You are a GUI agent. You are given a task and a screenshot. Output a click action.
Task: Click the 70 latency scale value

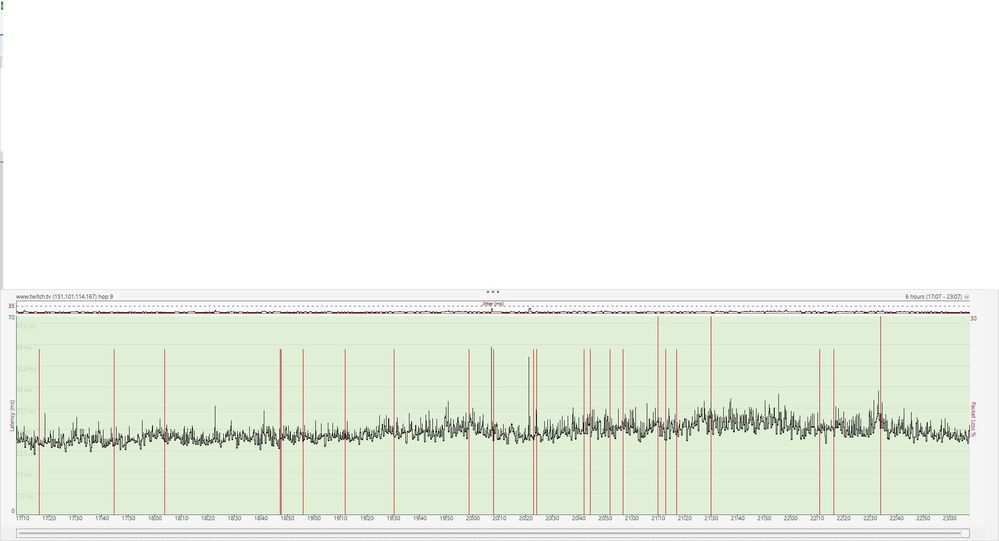coord(11,317)
